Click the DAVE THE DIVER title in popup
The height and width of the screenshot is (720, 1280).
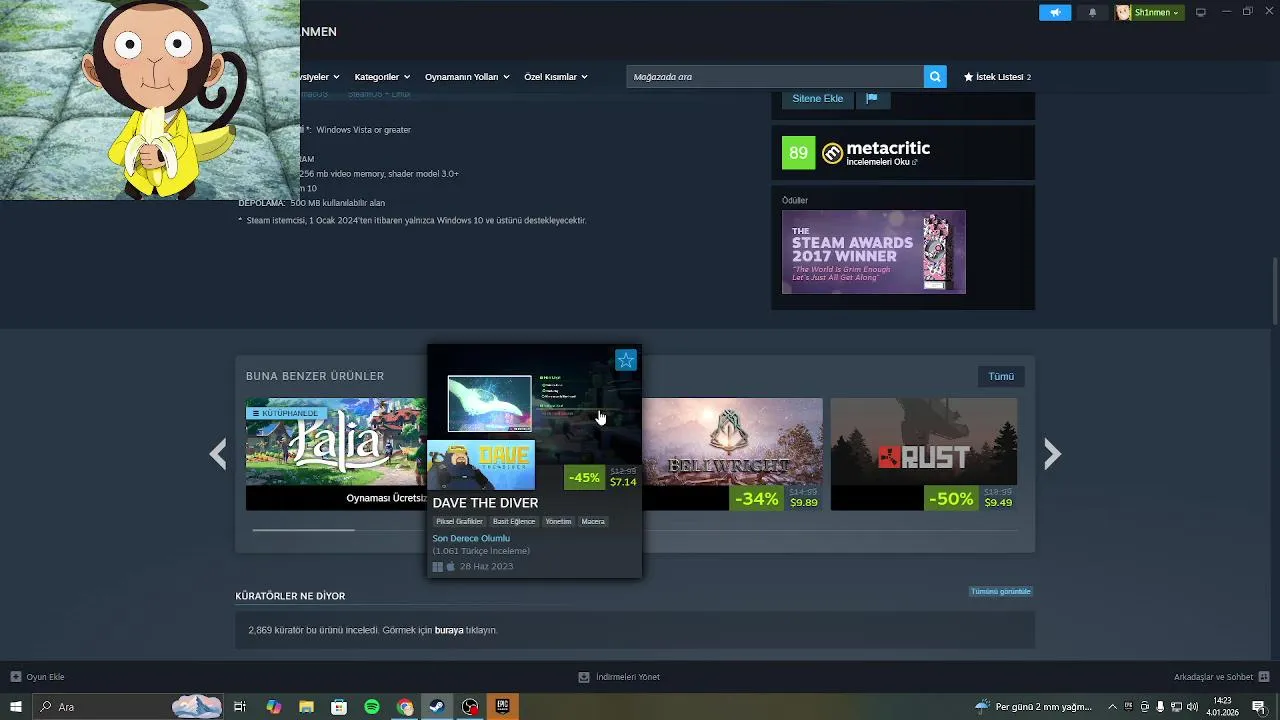pyautogui.click(x=485, y=503)
